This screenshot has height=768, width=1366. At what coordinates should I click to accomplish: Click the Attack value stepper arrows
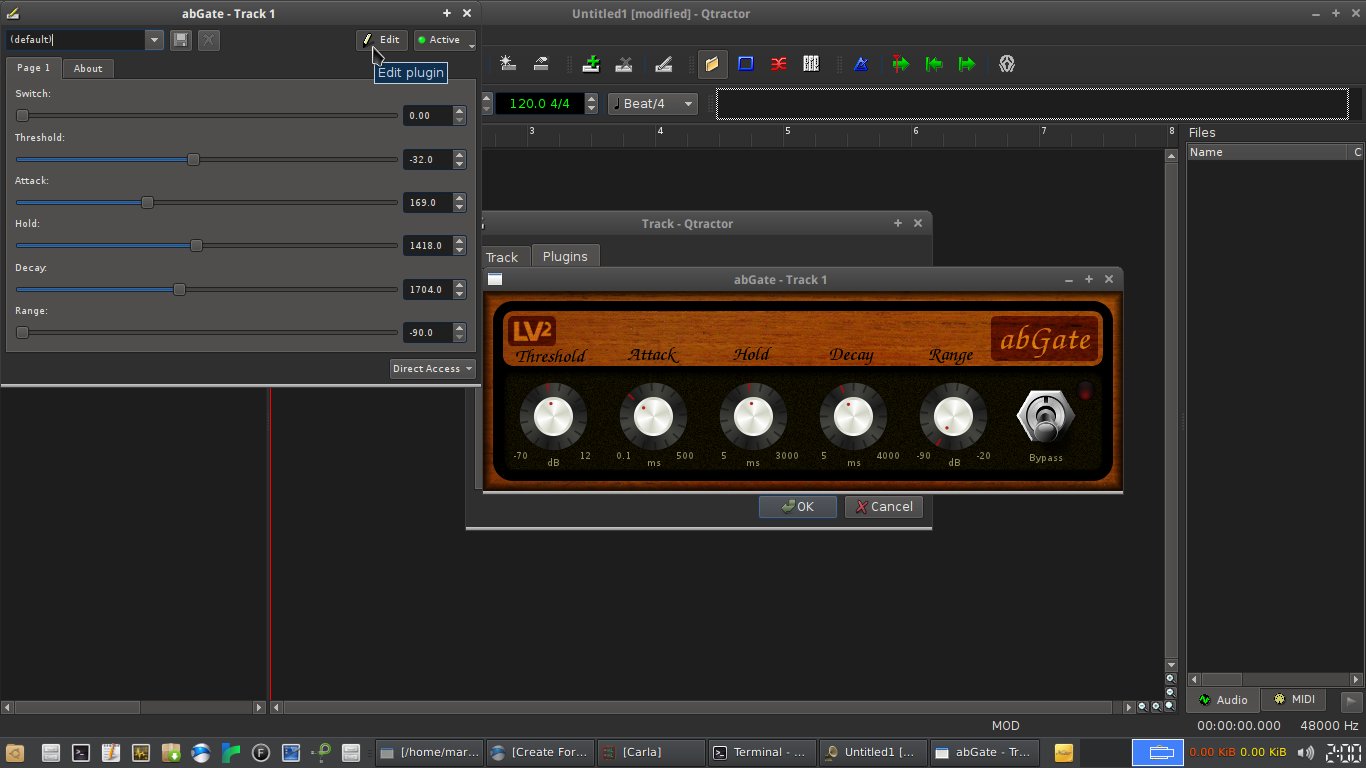460,202
